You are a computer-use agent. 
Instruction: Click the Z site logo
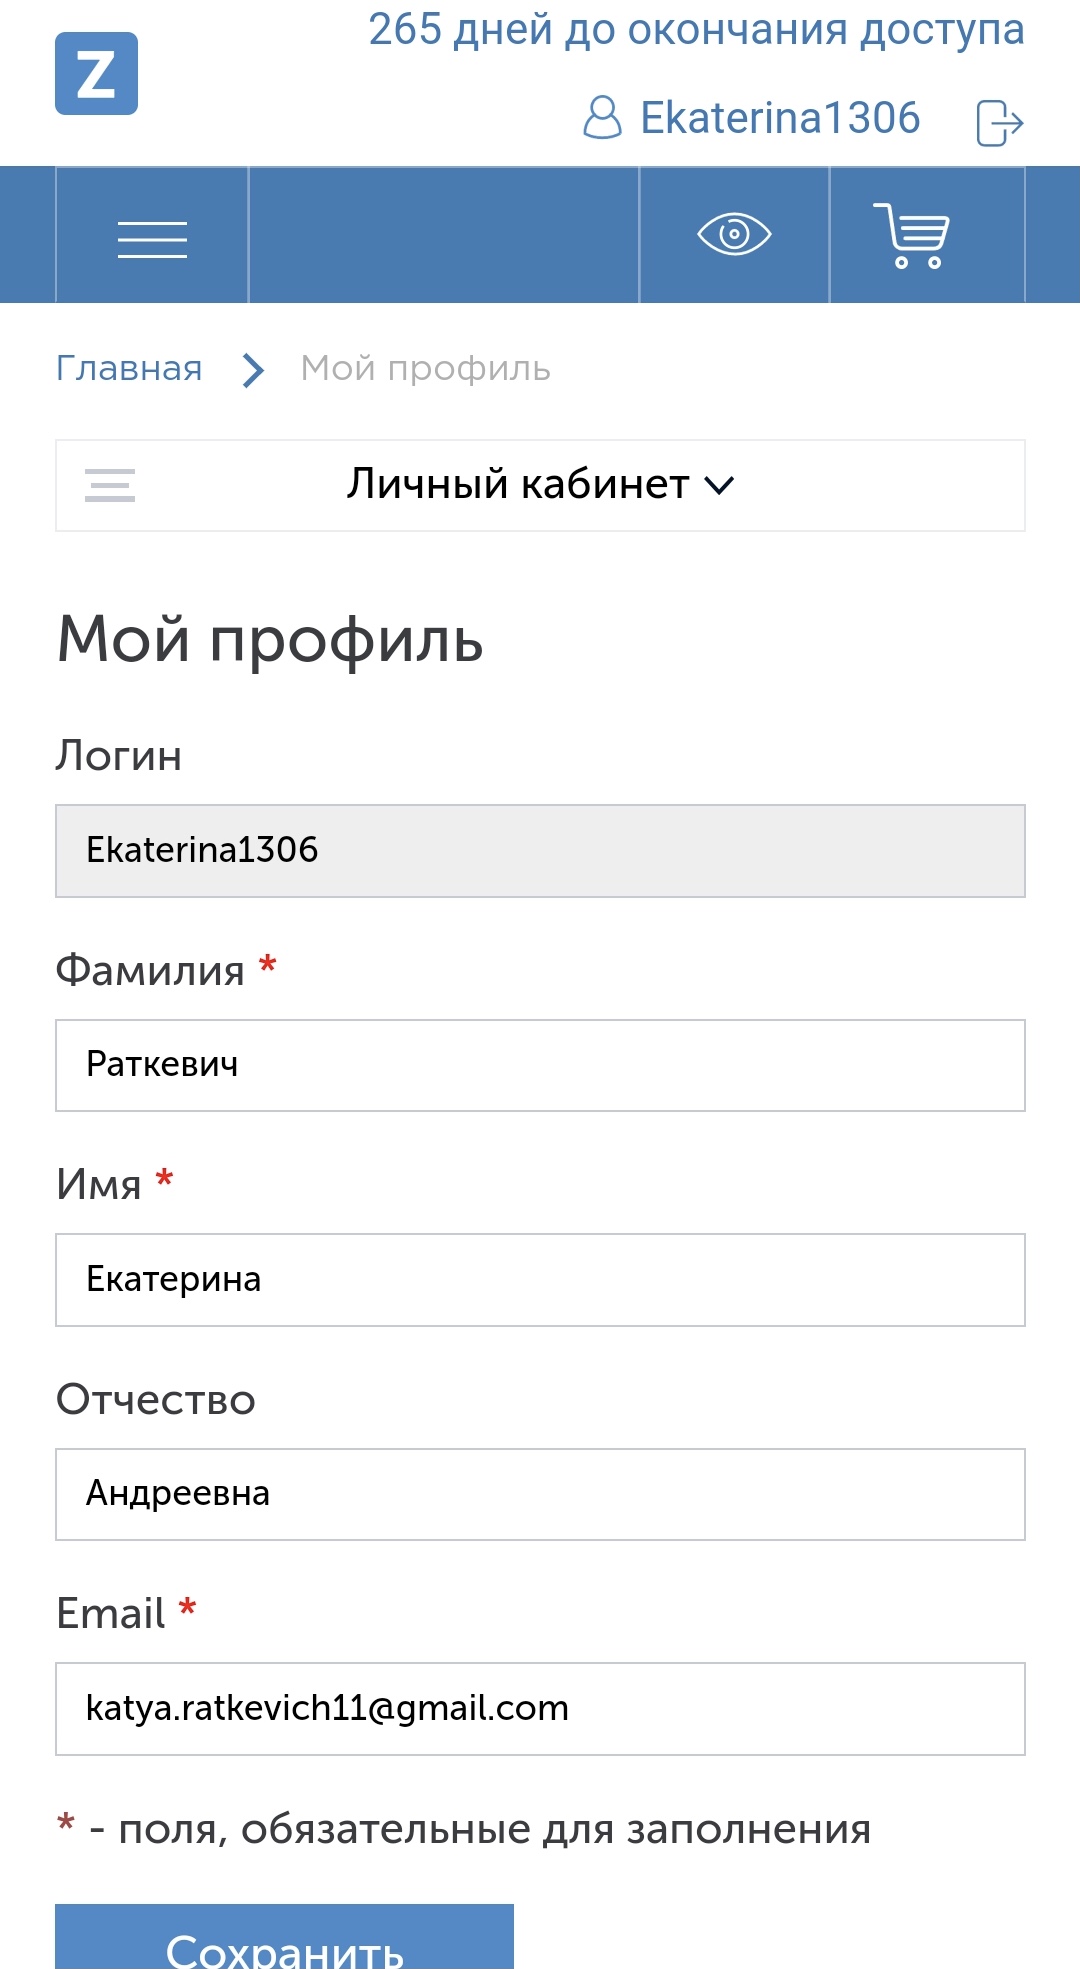96,74
